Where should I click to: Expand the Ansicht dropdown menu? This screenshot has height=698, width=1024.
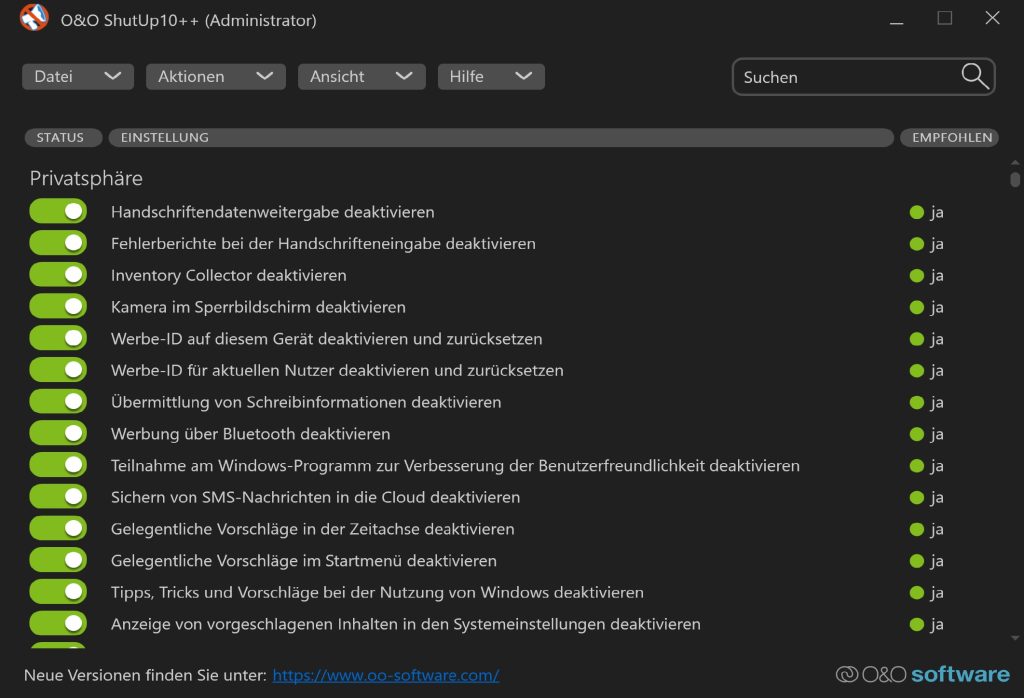362,76
